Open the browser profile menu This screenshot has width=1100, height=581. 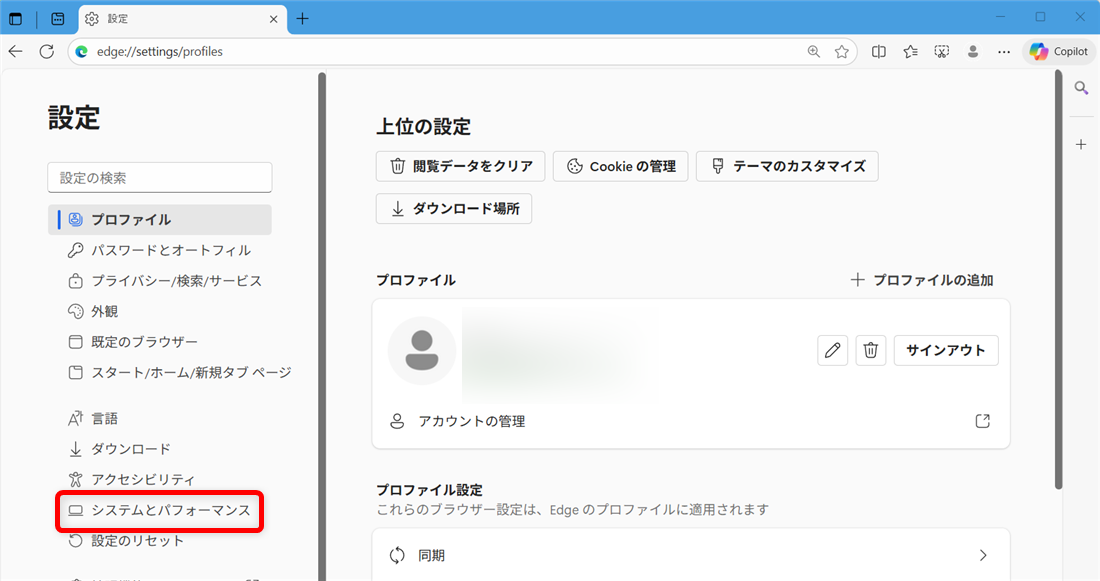(x=972, y=51)
